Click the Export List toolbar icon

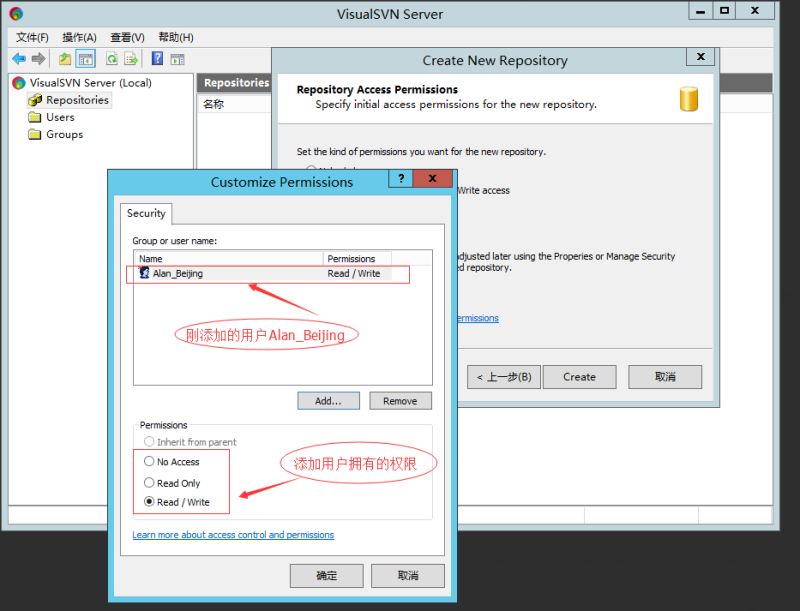(x=131, y=59)
